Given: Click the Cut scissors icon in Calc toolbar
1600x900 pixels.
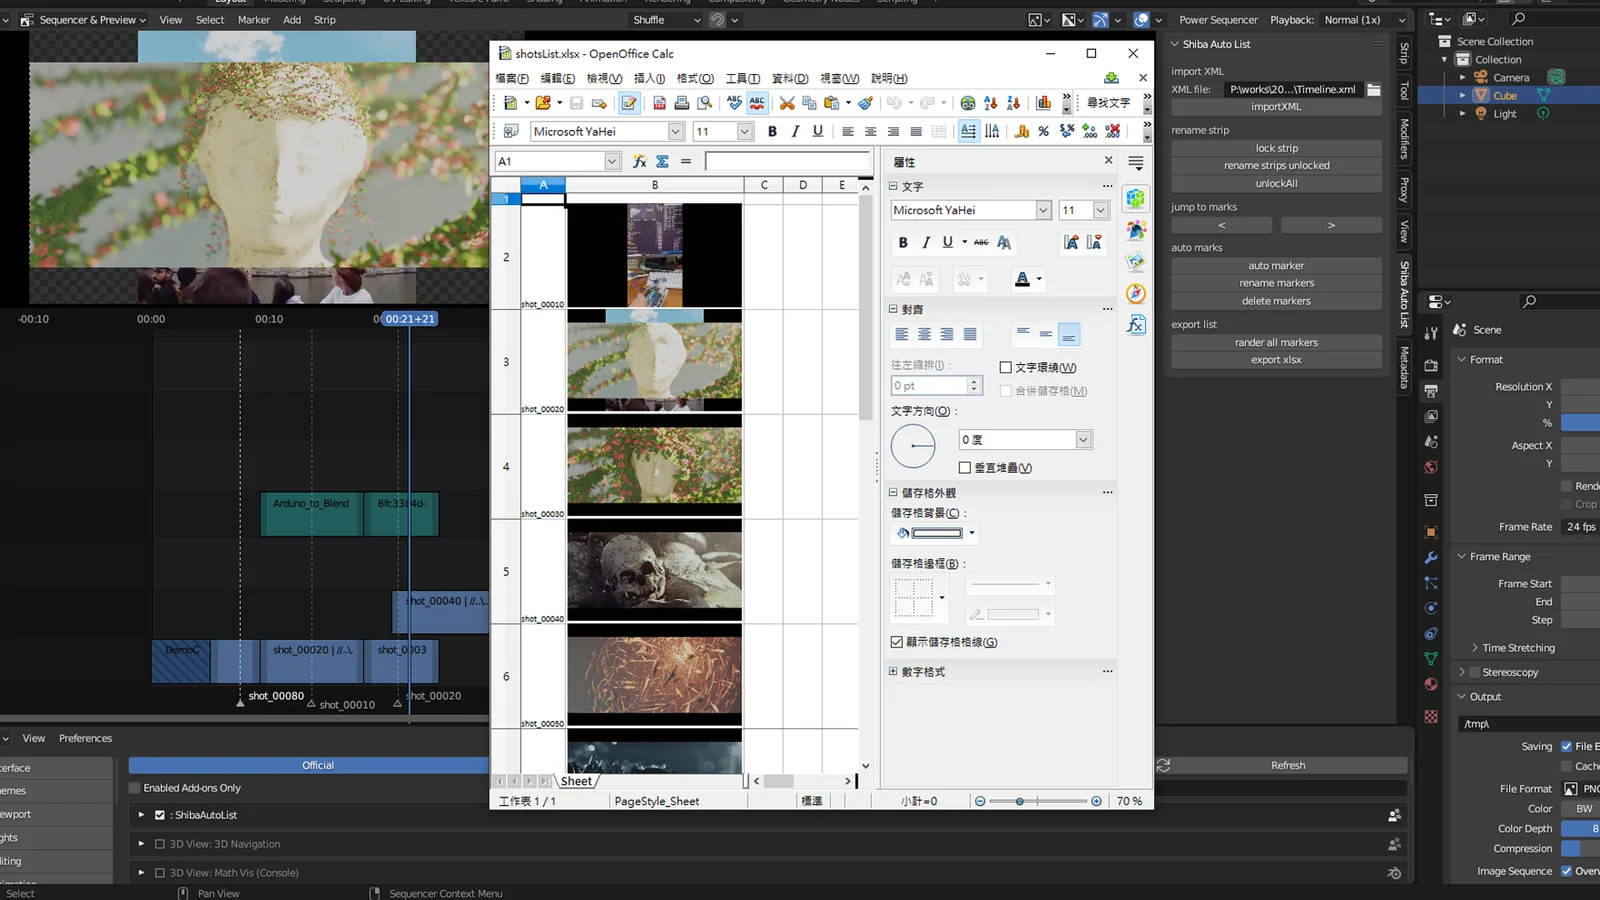Looking at the screenshot, I should click(787, 103).
